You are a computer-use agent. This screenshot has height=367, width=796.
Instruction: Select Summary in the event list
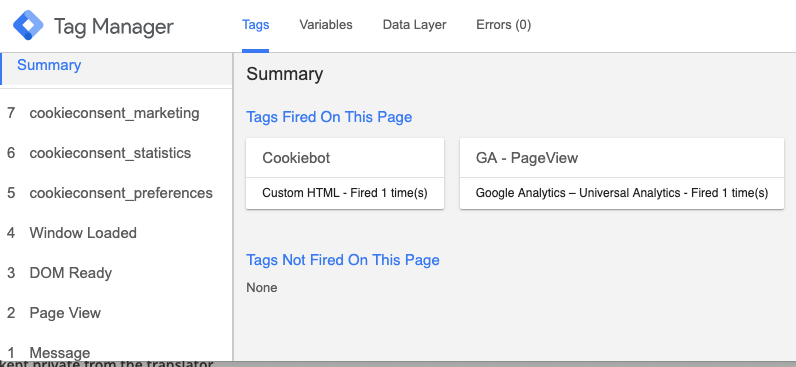(x=116, y=69)
